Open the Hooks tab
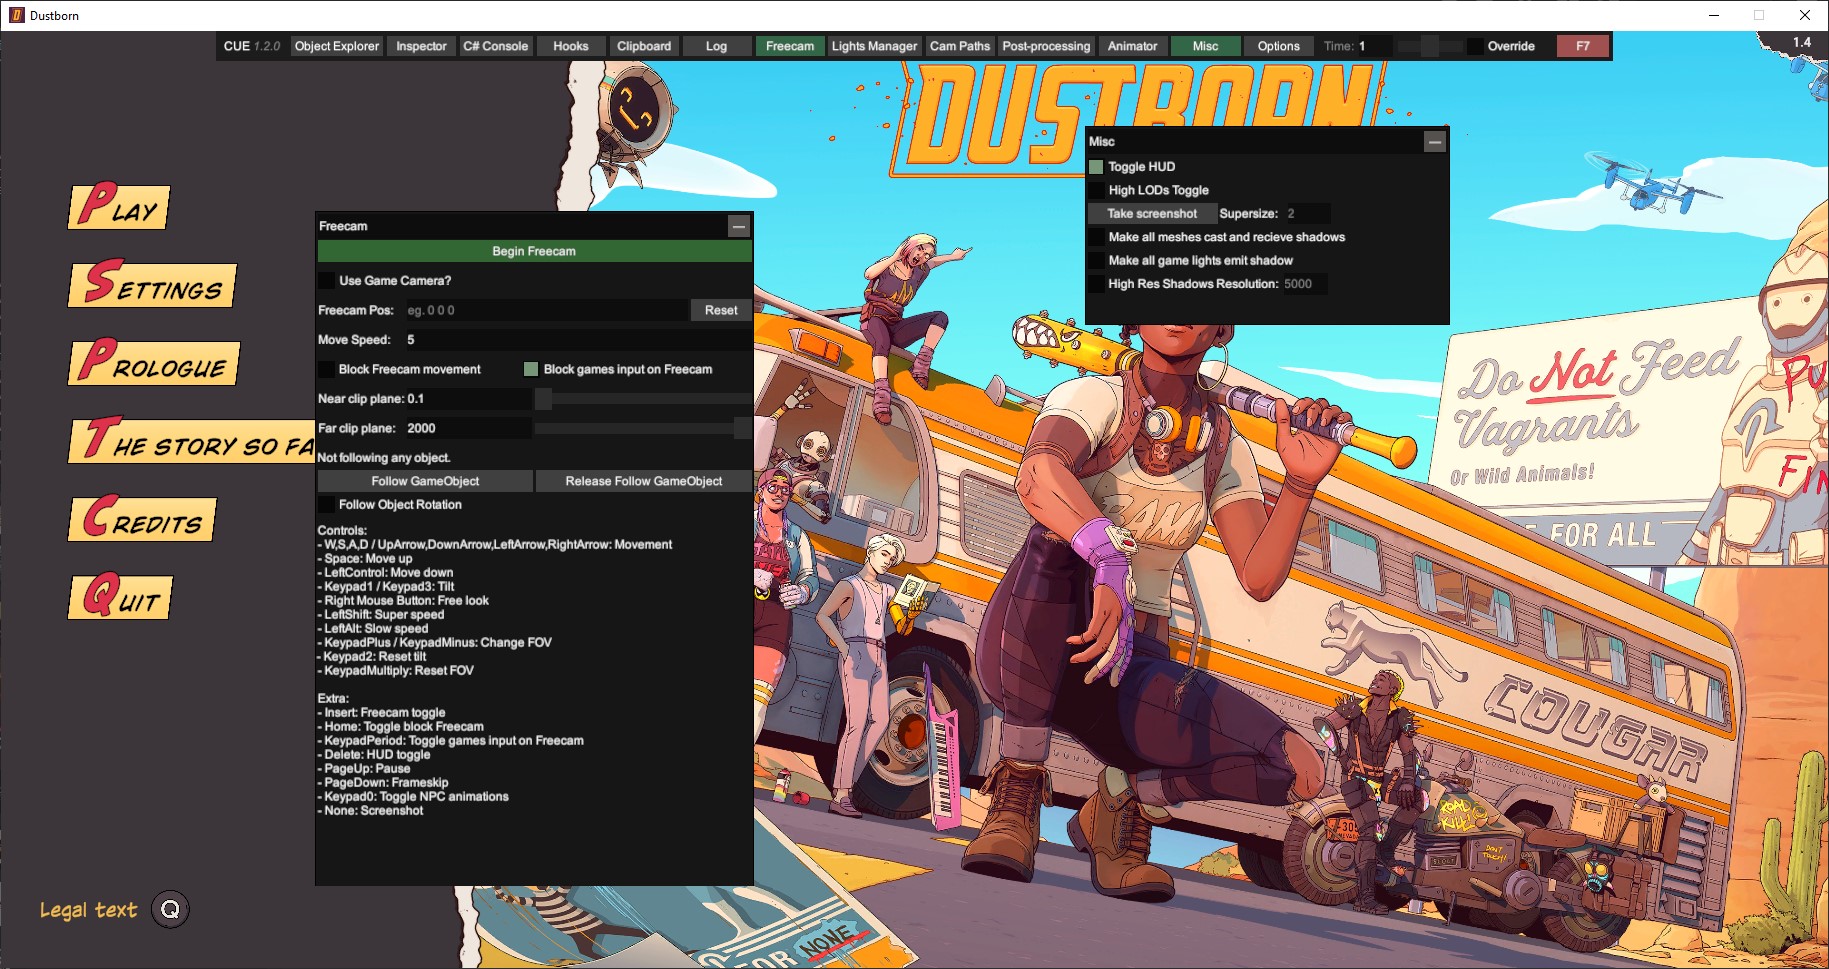Screen dimensions: 1829x969 click(x=571, y=46)
